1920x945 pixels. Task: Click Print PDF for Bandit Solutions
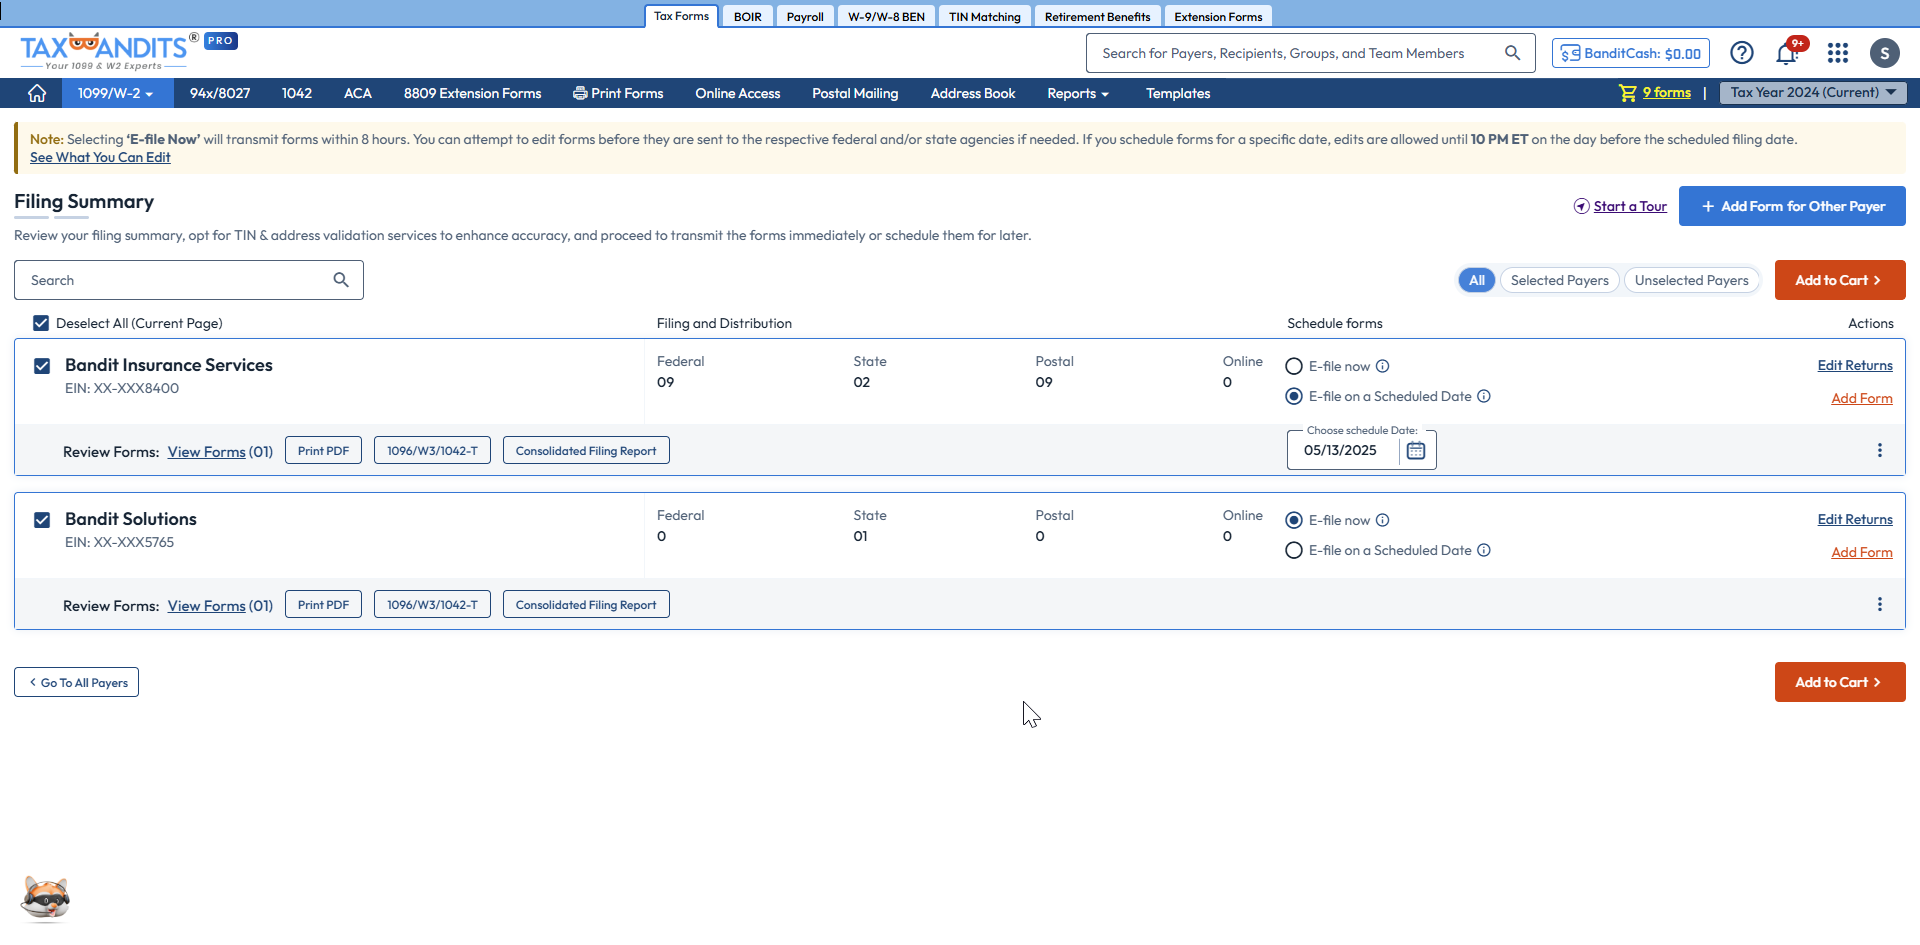tap(323, 605)
